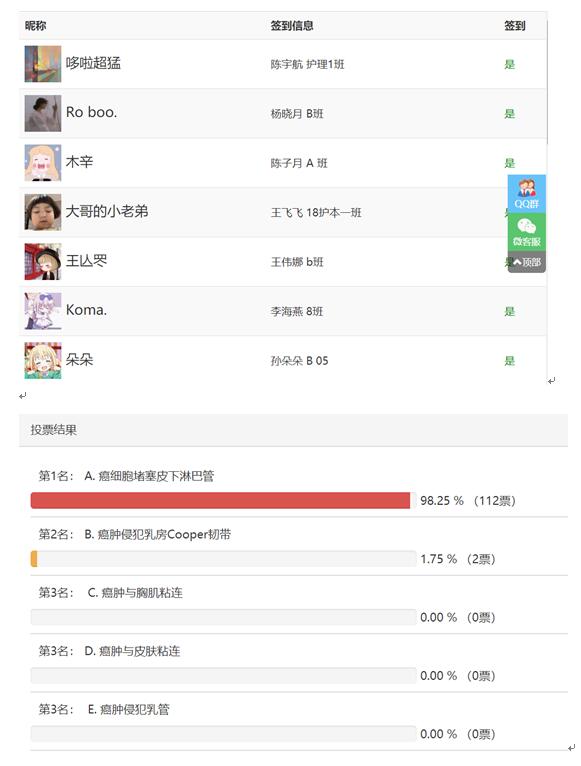Click the 签到信息 column header
Screen dimensions: 581x766
pyautogui.click(x=292, y=25)
